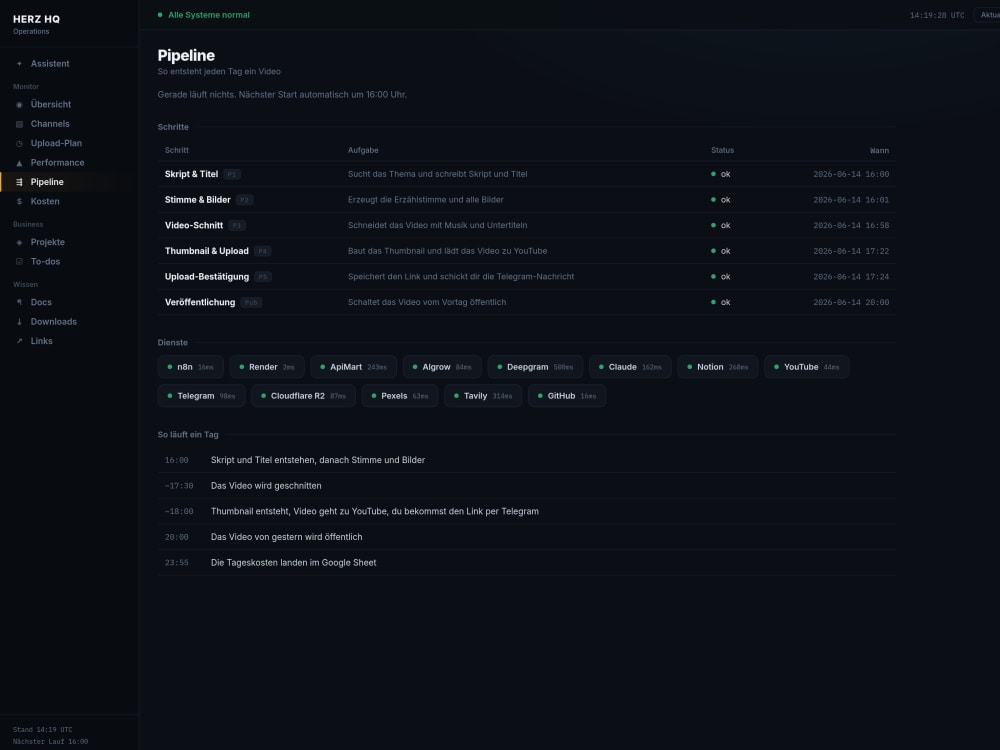Open the Assistent sparkle icon
Image resolution: width=1000 pixels, height=750 pixels.
click(19, 64)
